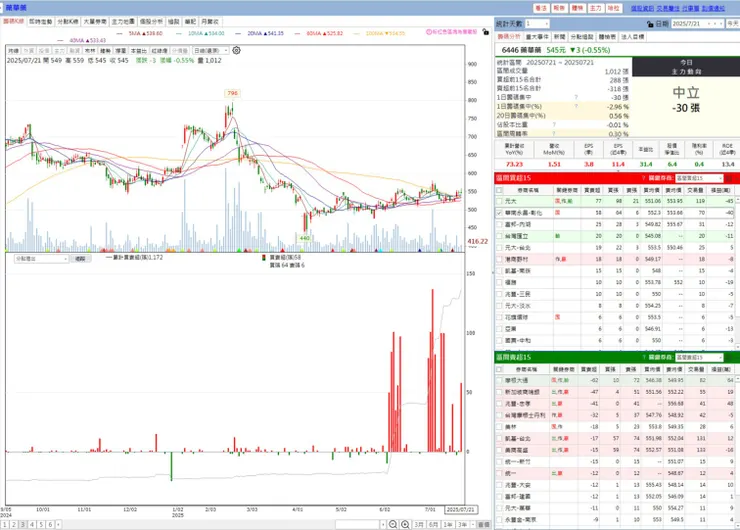This screenshot has height=530, width=740.
Task: Go to chart page 5
Action: pos(41,524)
